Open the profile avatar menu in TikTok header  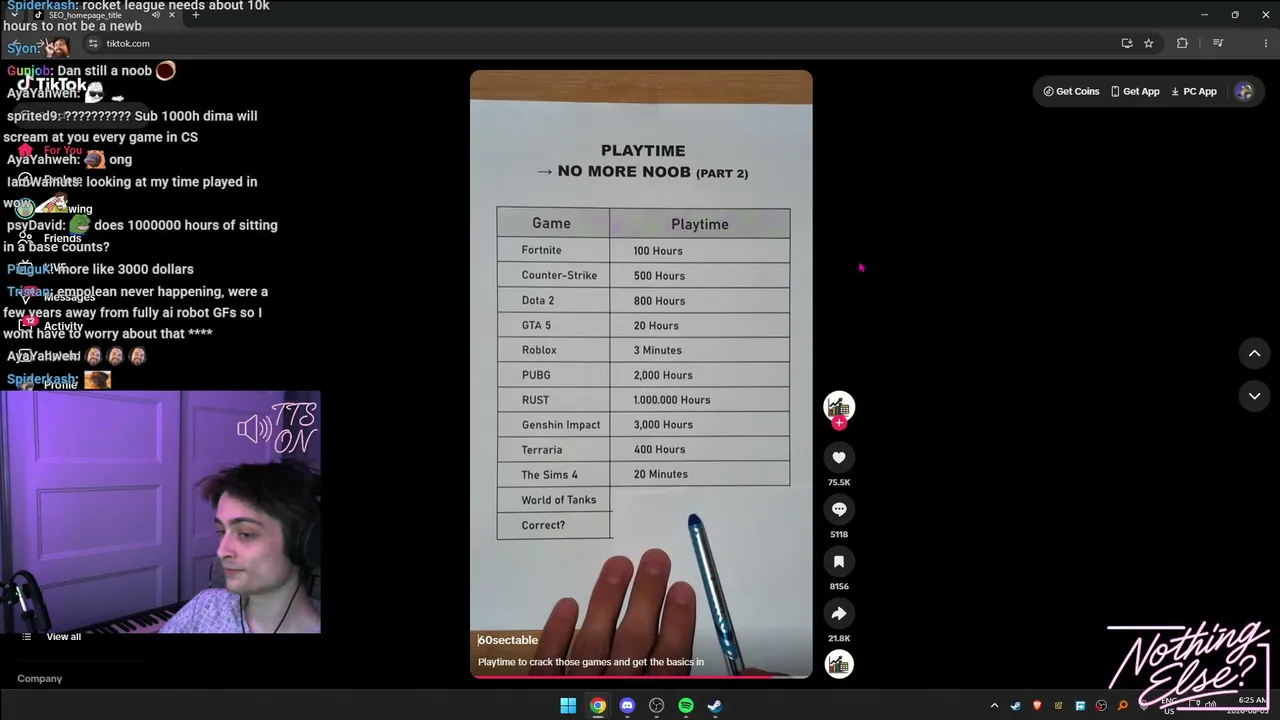1244,91
